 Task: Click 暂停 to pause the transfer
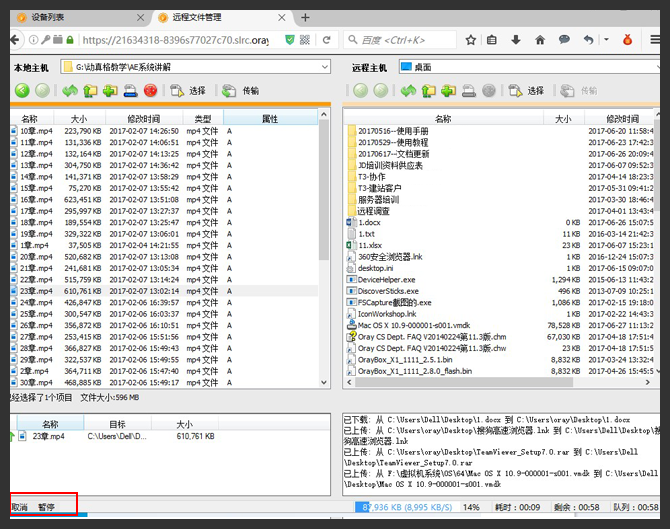[47, 508]
